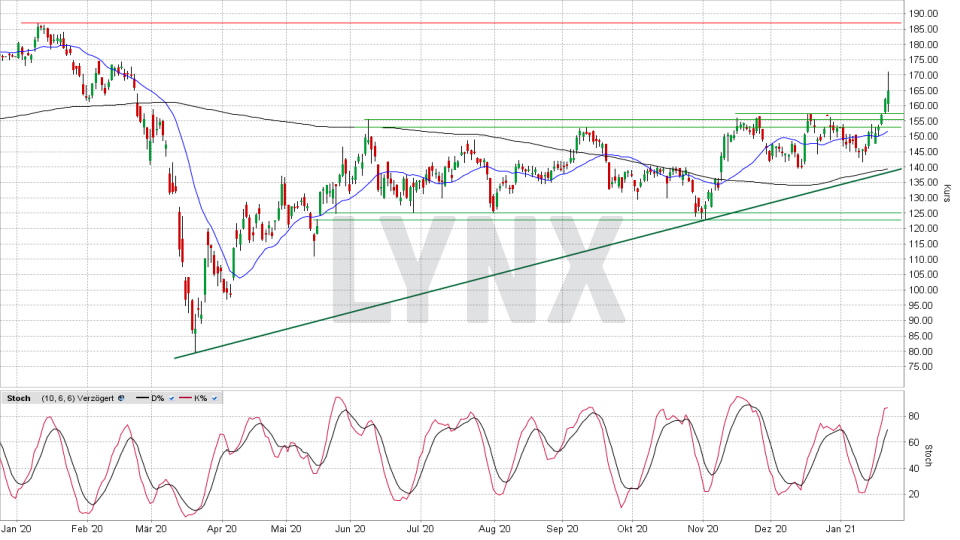Click the globe icon next to Verzögert
The width and height of the screenshot is (960, 540).
[x=121, y=399]
